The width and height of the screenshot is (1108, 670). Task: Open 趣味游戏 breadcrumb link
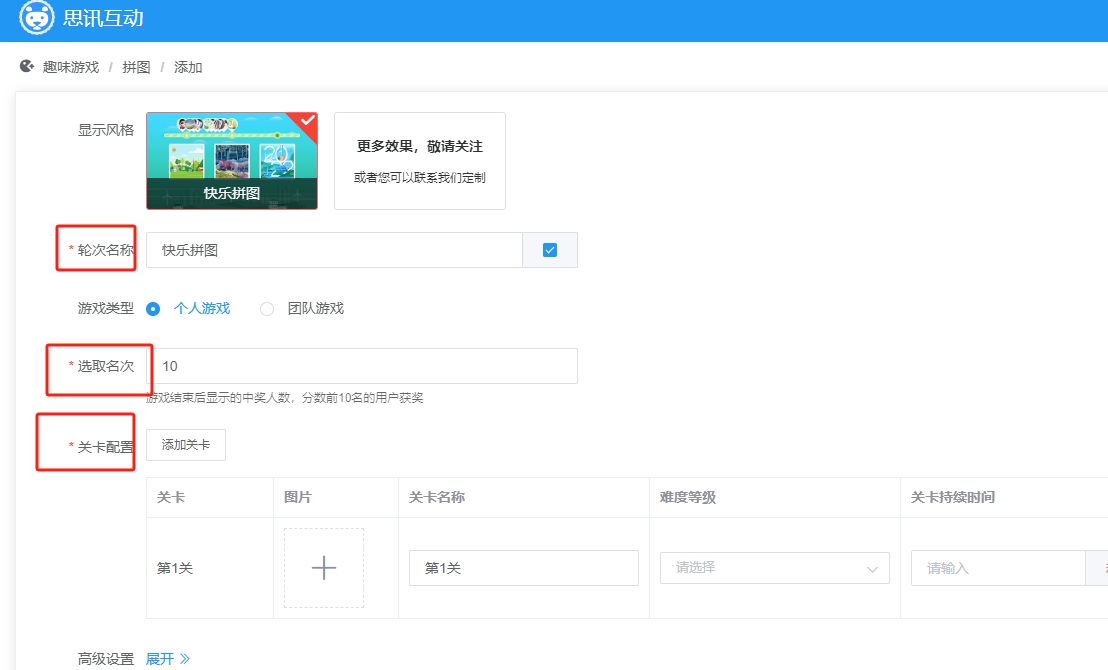point(71,67)
